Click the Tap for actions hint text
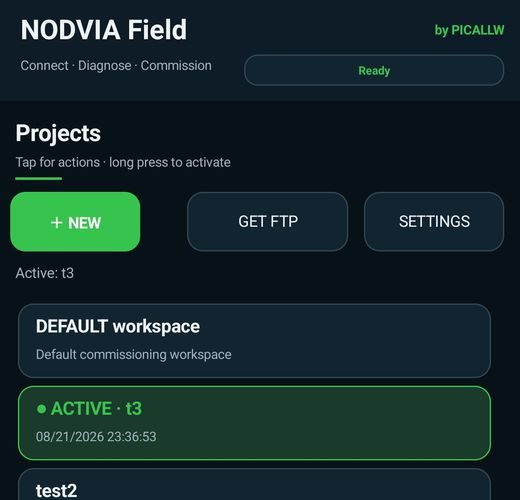520x500 pixels. click(x=123, y=162)
